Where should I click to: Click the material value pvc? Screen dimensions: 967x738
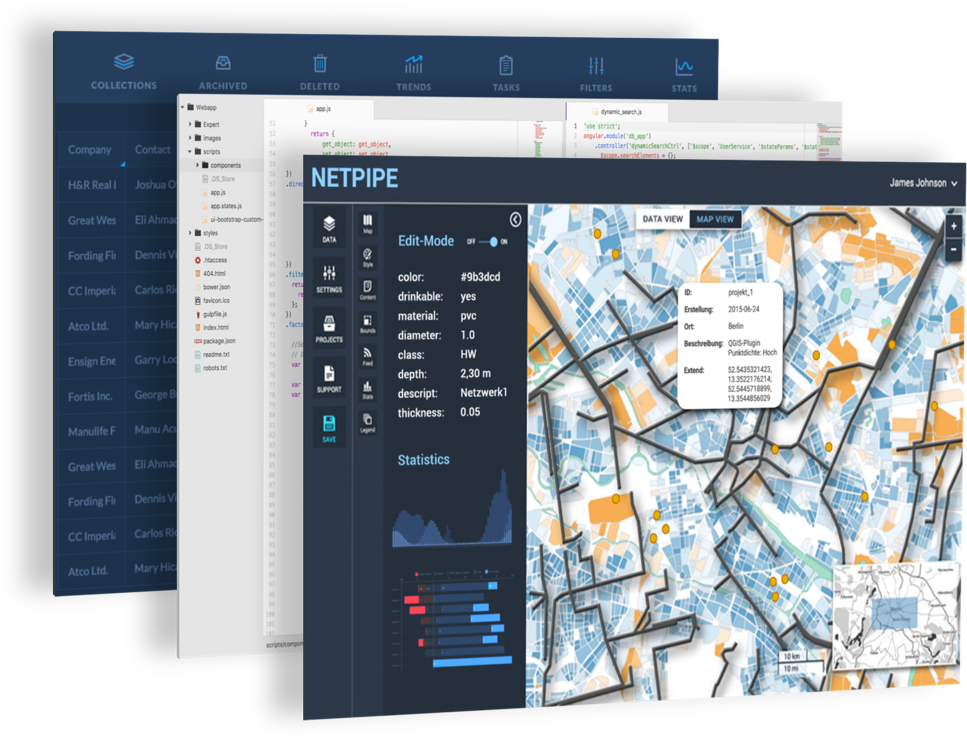pos(468,316)
